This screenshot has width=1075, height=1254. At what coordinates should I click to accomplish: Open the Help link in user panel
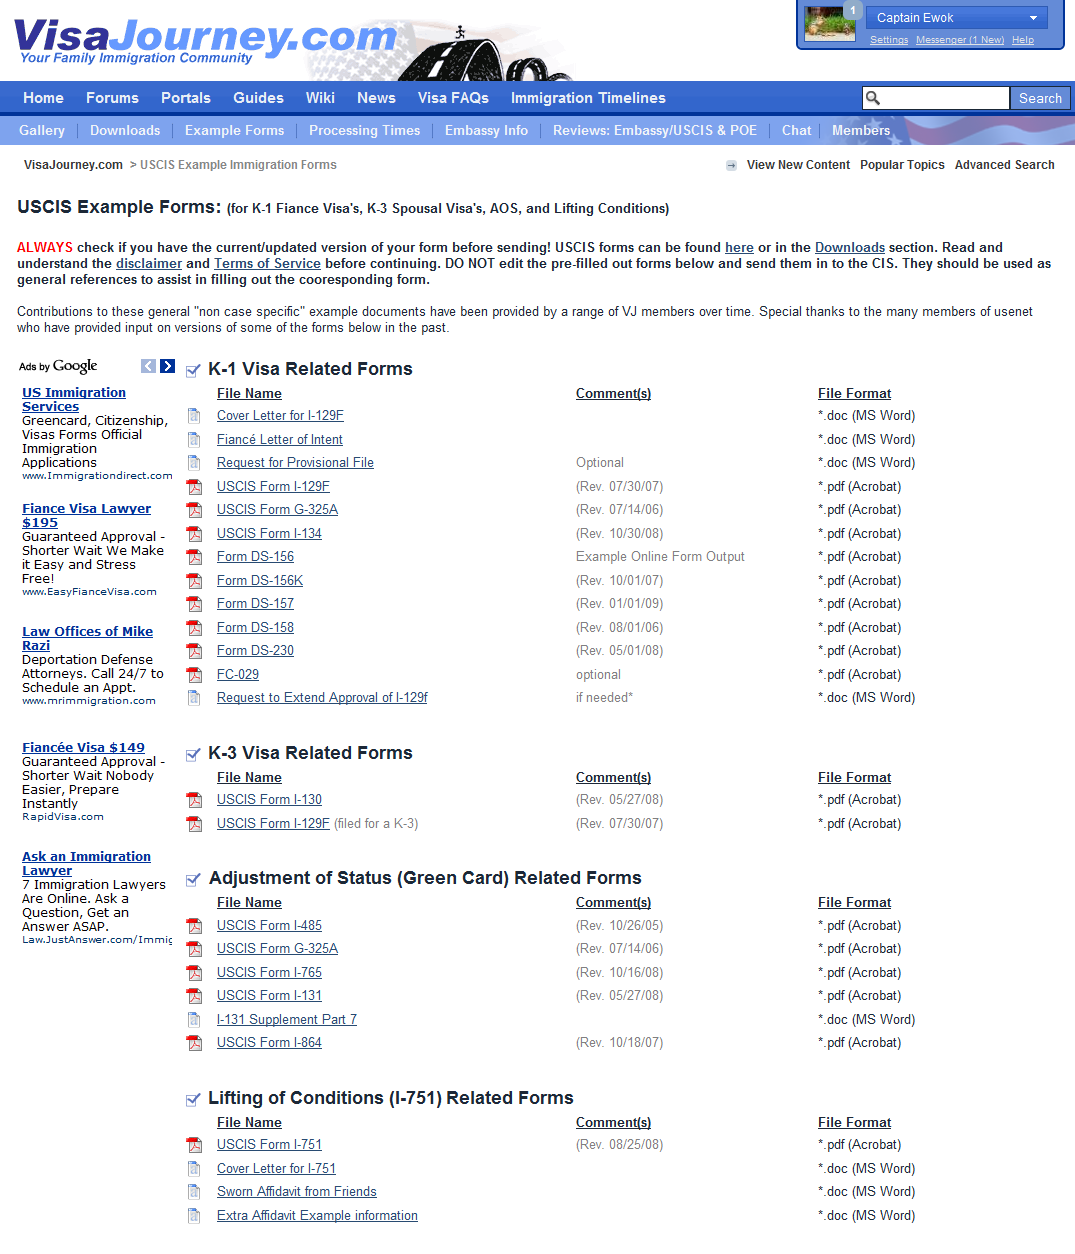(x=1023, y=40)
